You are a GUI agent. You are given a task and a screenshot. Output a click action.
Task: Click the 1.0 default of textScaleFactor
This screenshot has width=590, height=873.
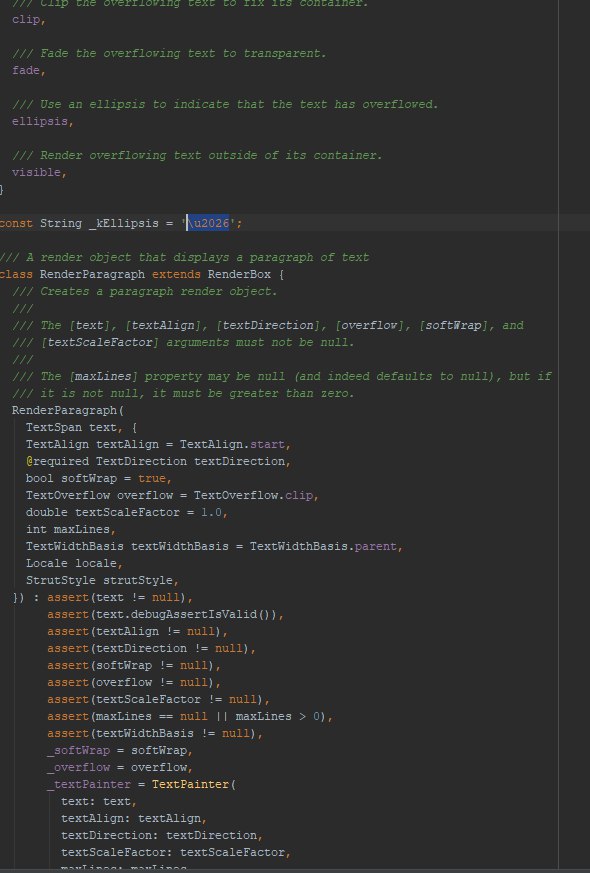(211, 512)
